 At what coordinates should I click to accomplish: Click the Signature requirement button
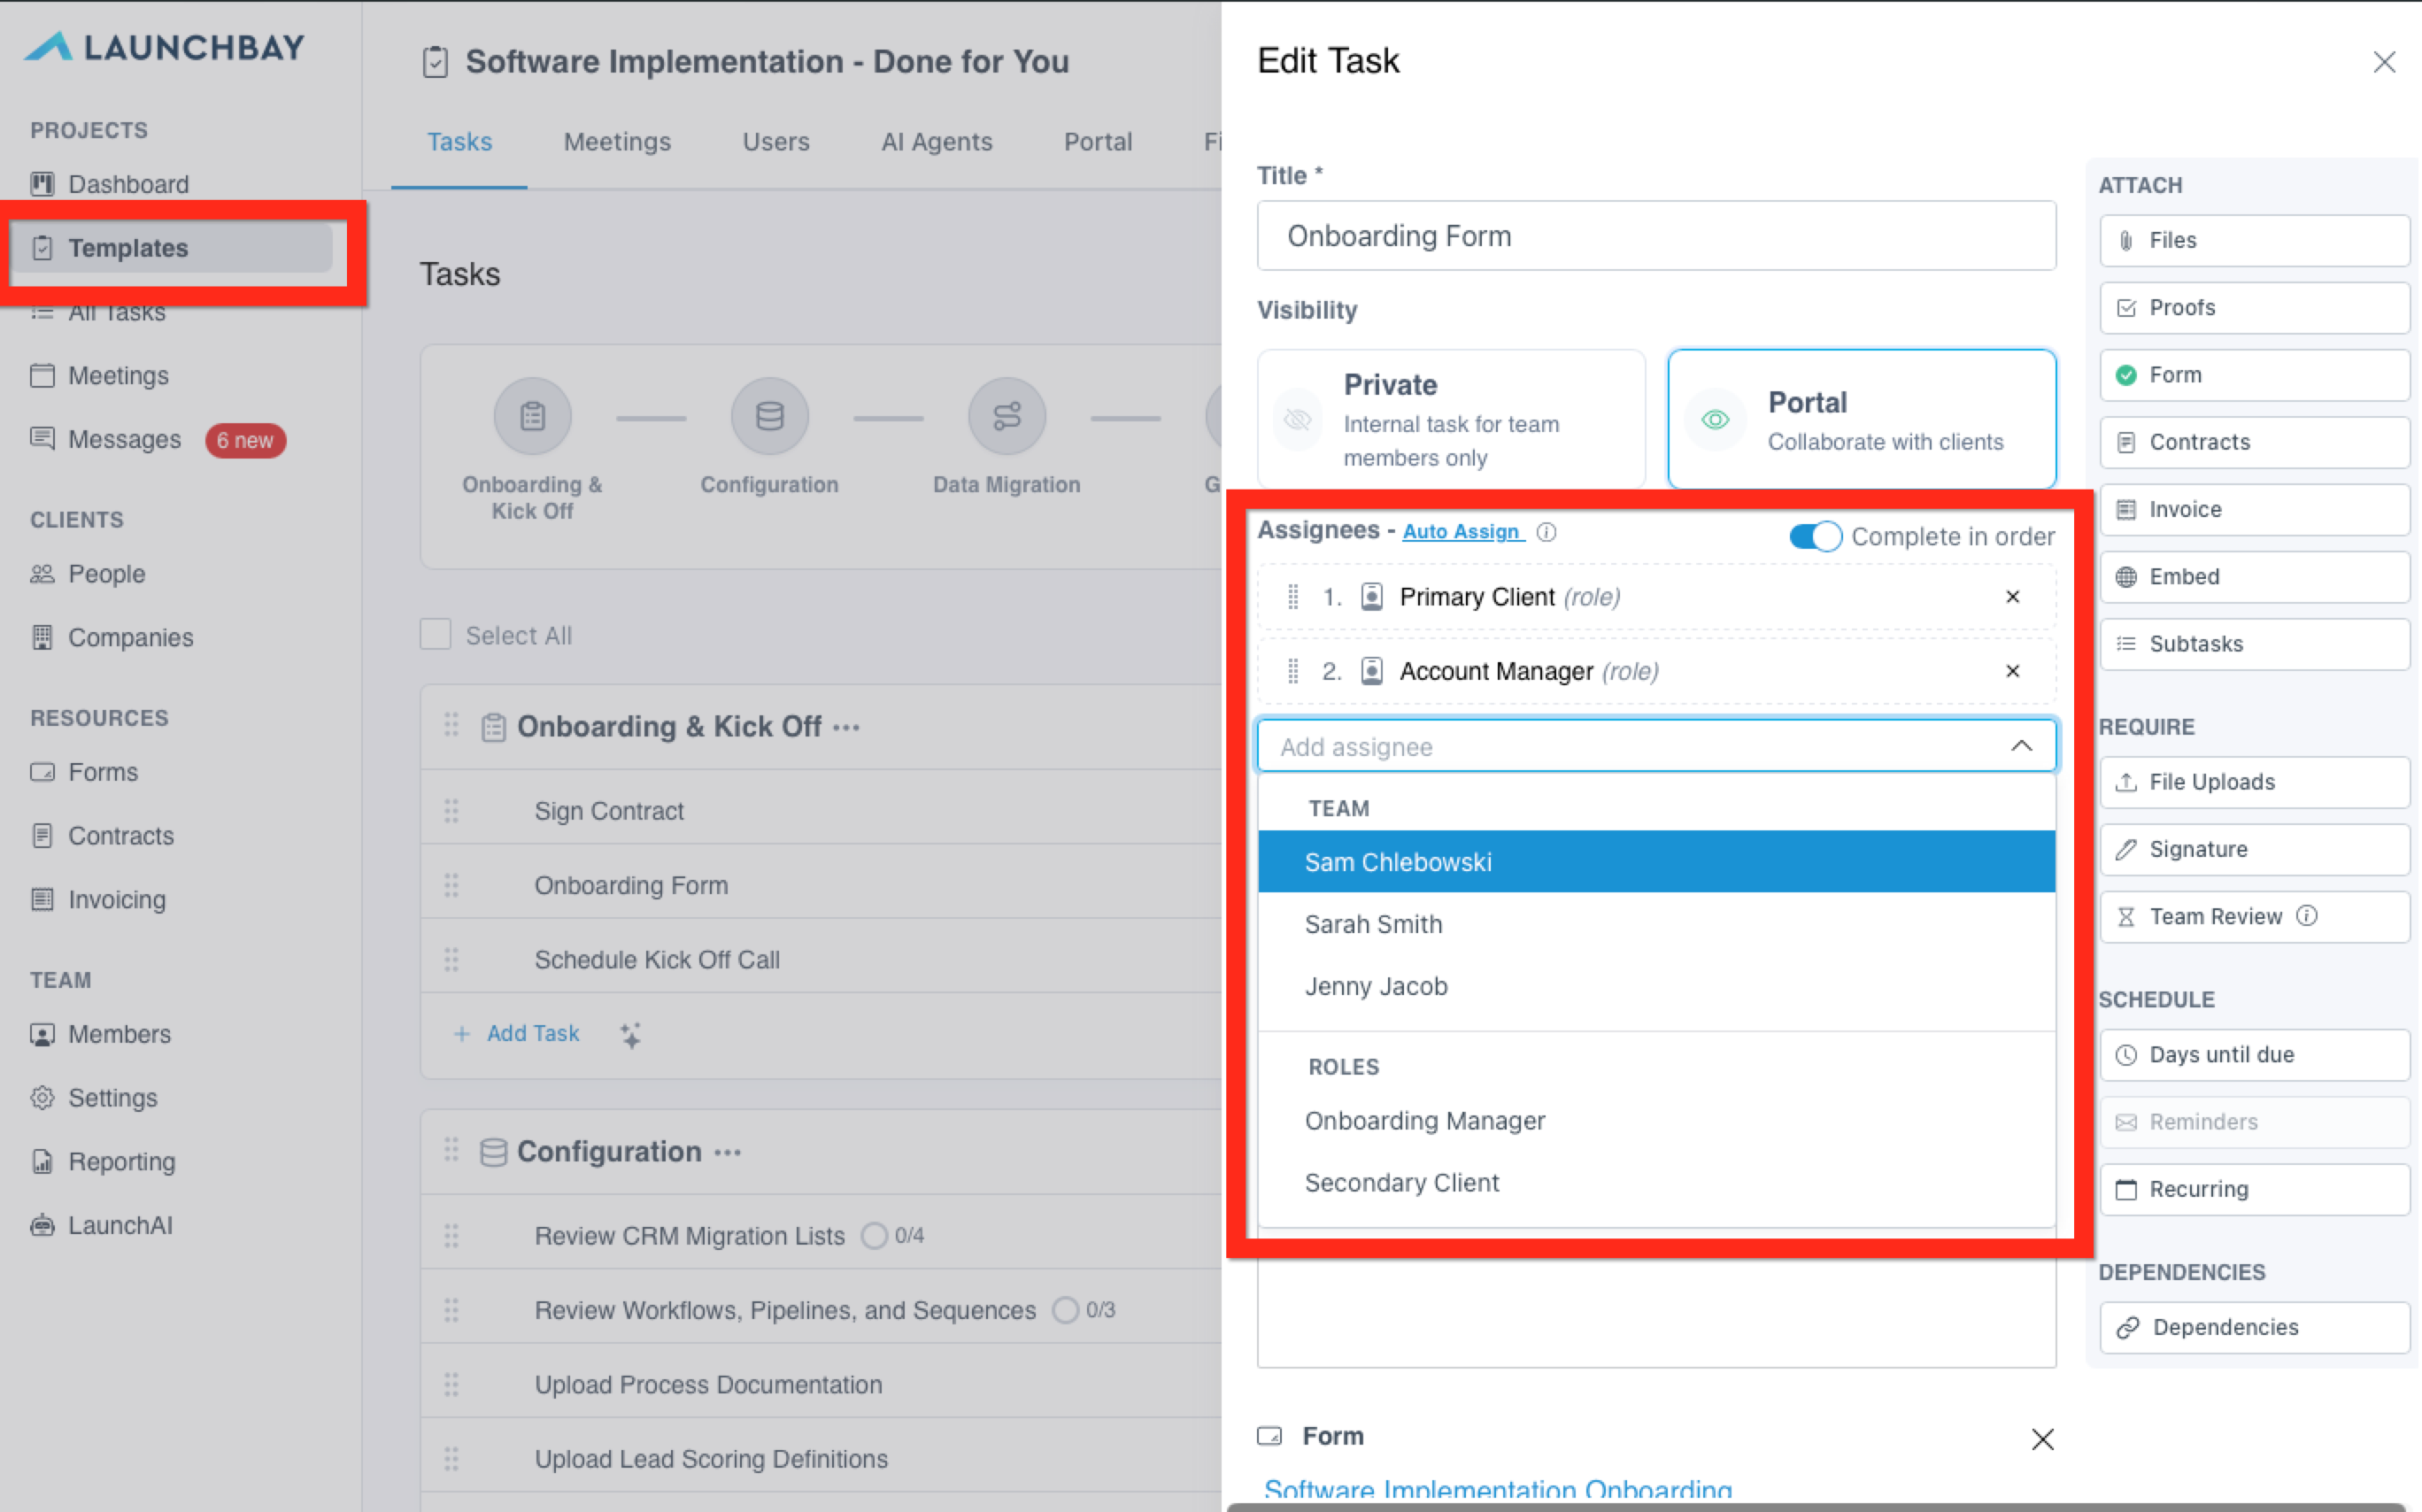pyautogui.click(x=2254, y=849)
